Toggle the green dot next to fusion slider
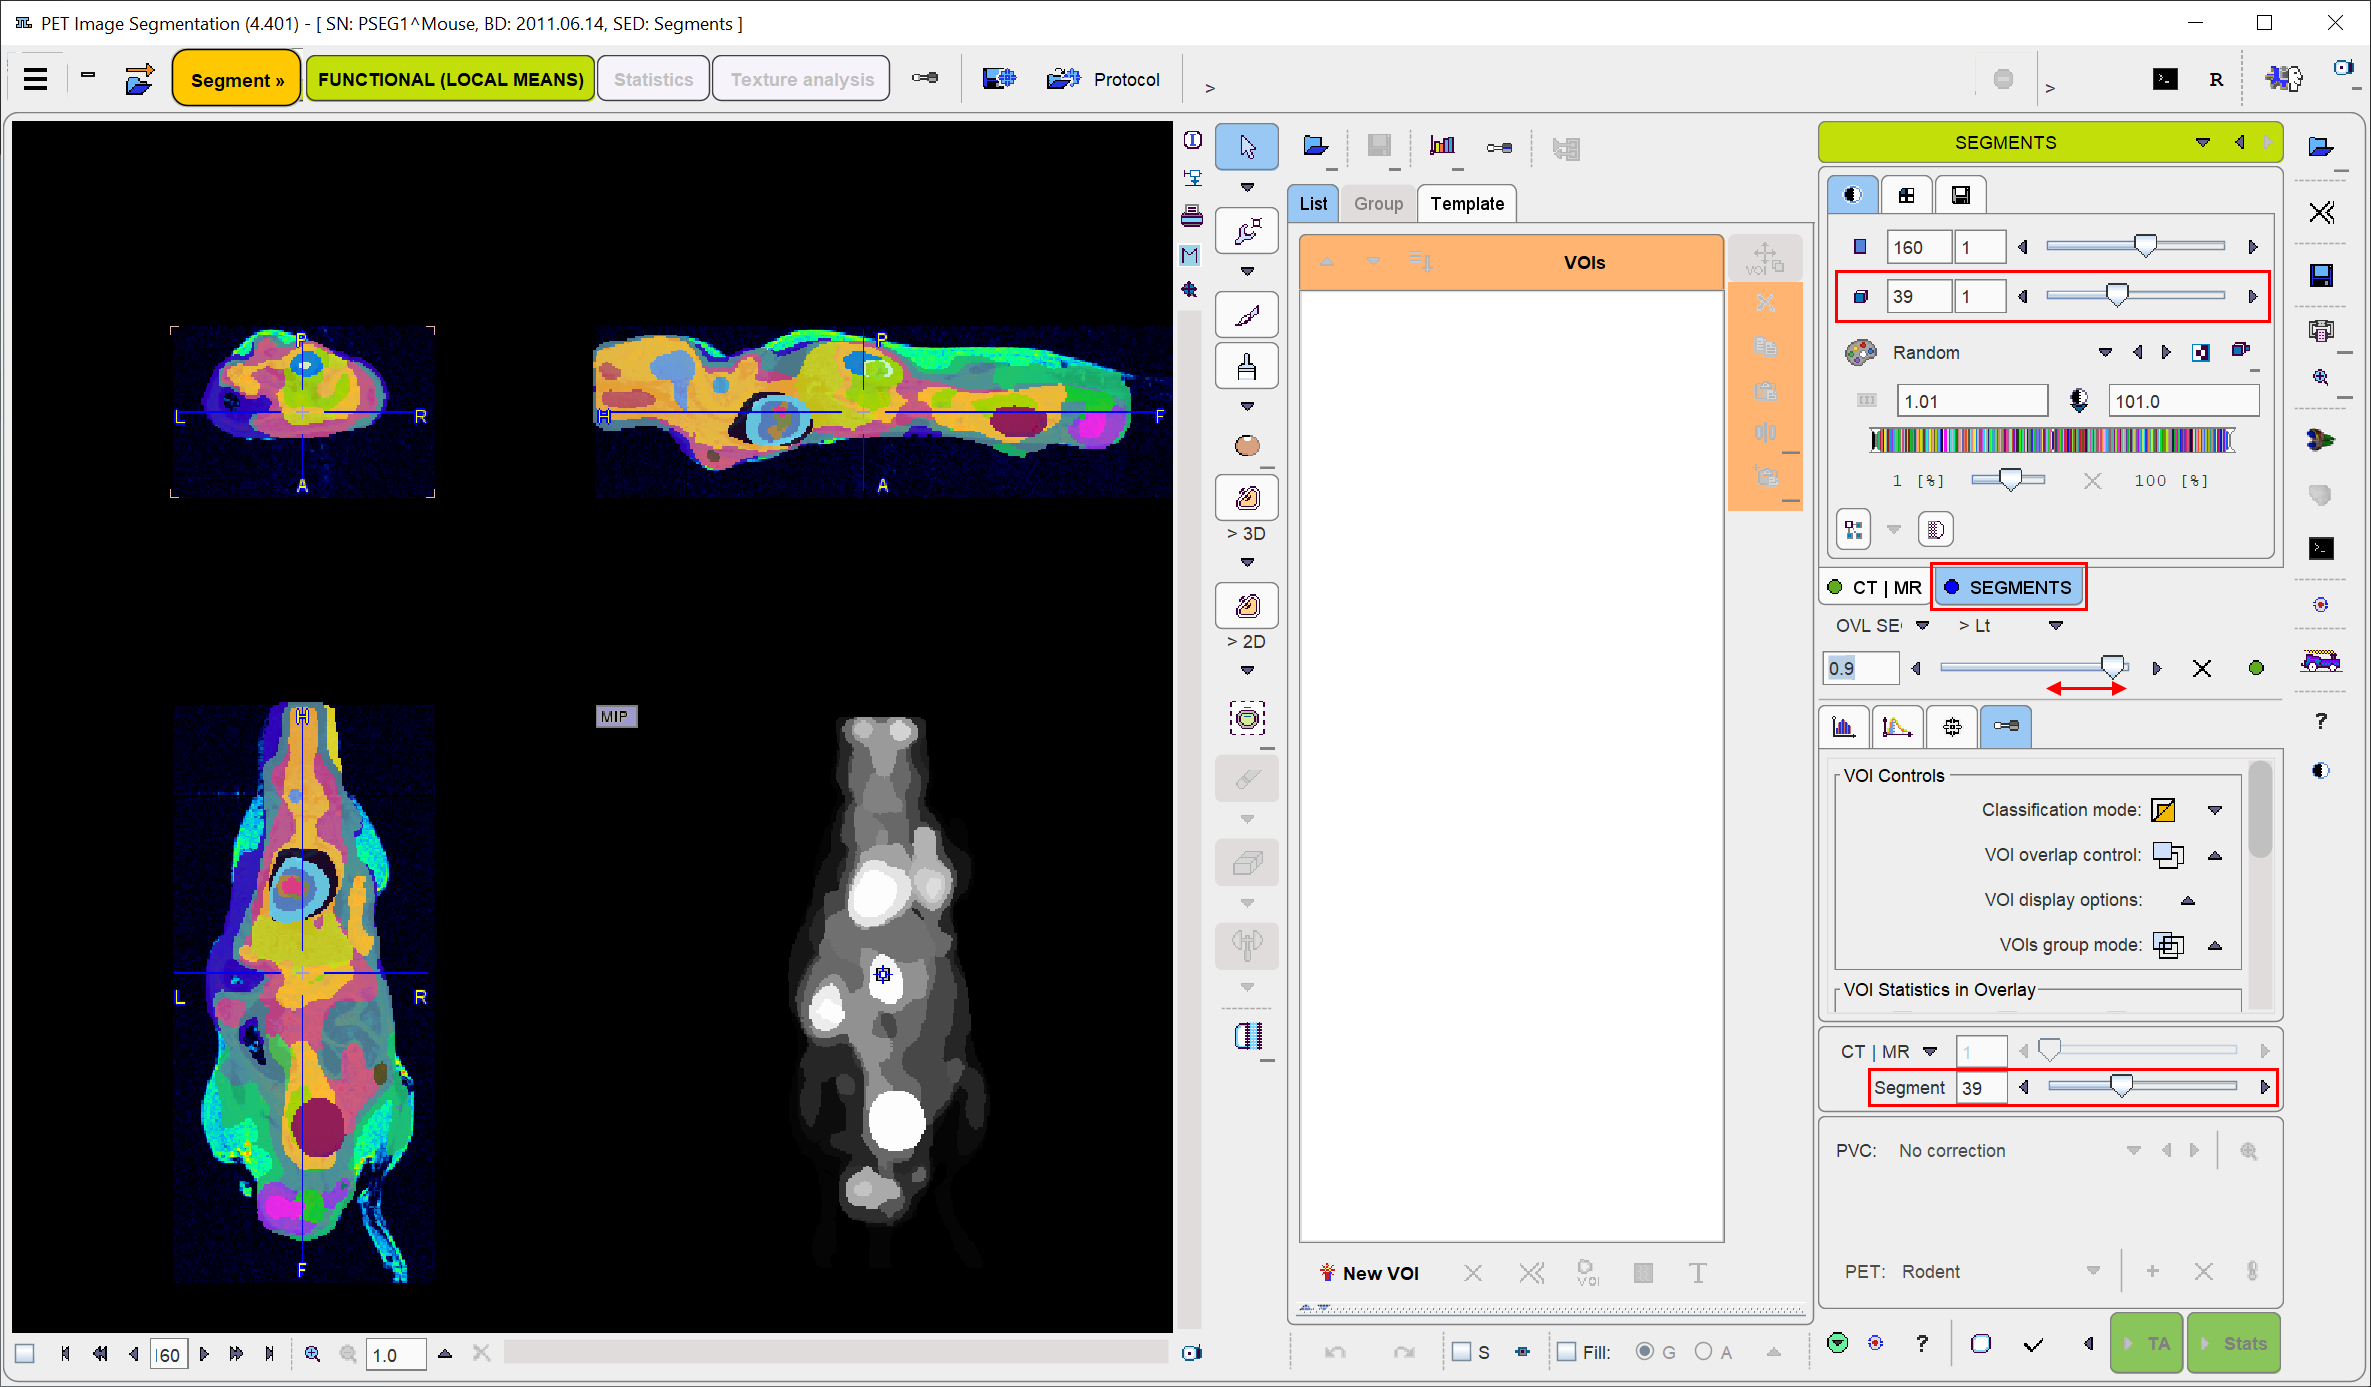The width and height of the screenshot is (2371, 1387). click(2256, 668)
